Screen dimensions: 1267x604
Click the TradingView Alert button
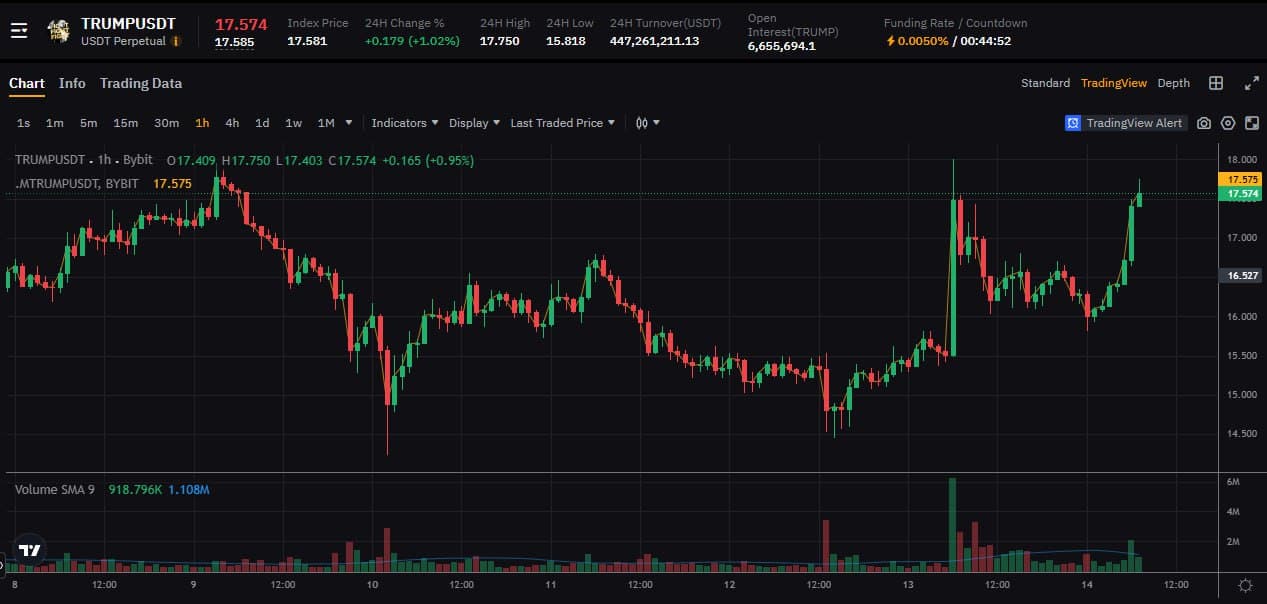(x=1125, y=123)
